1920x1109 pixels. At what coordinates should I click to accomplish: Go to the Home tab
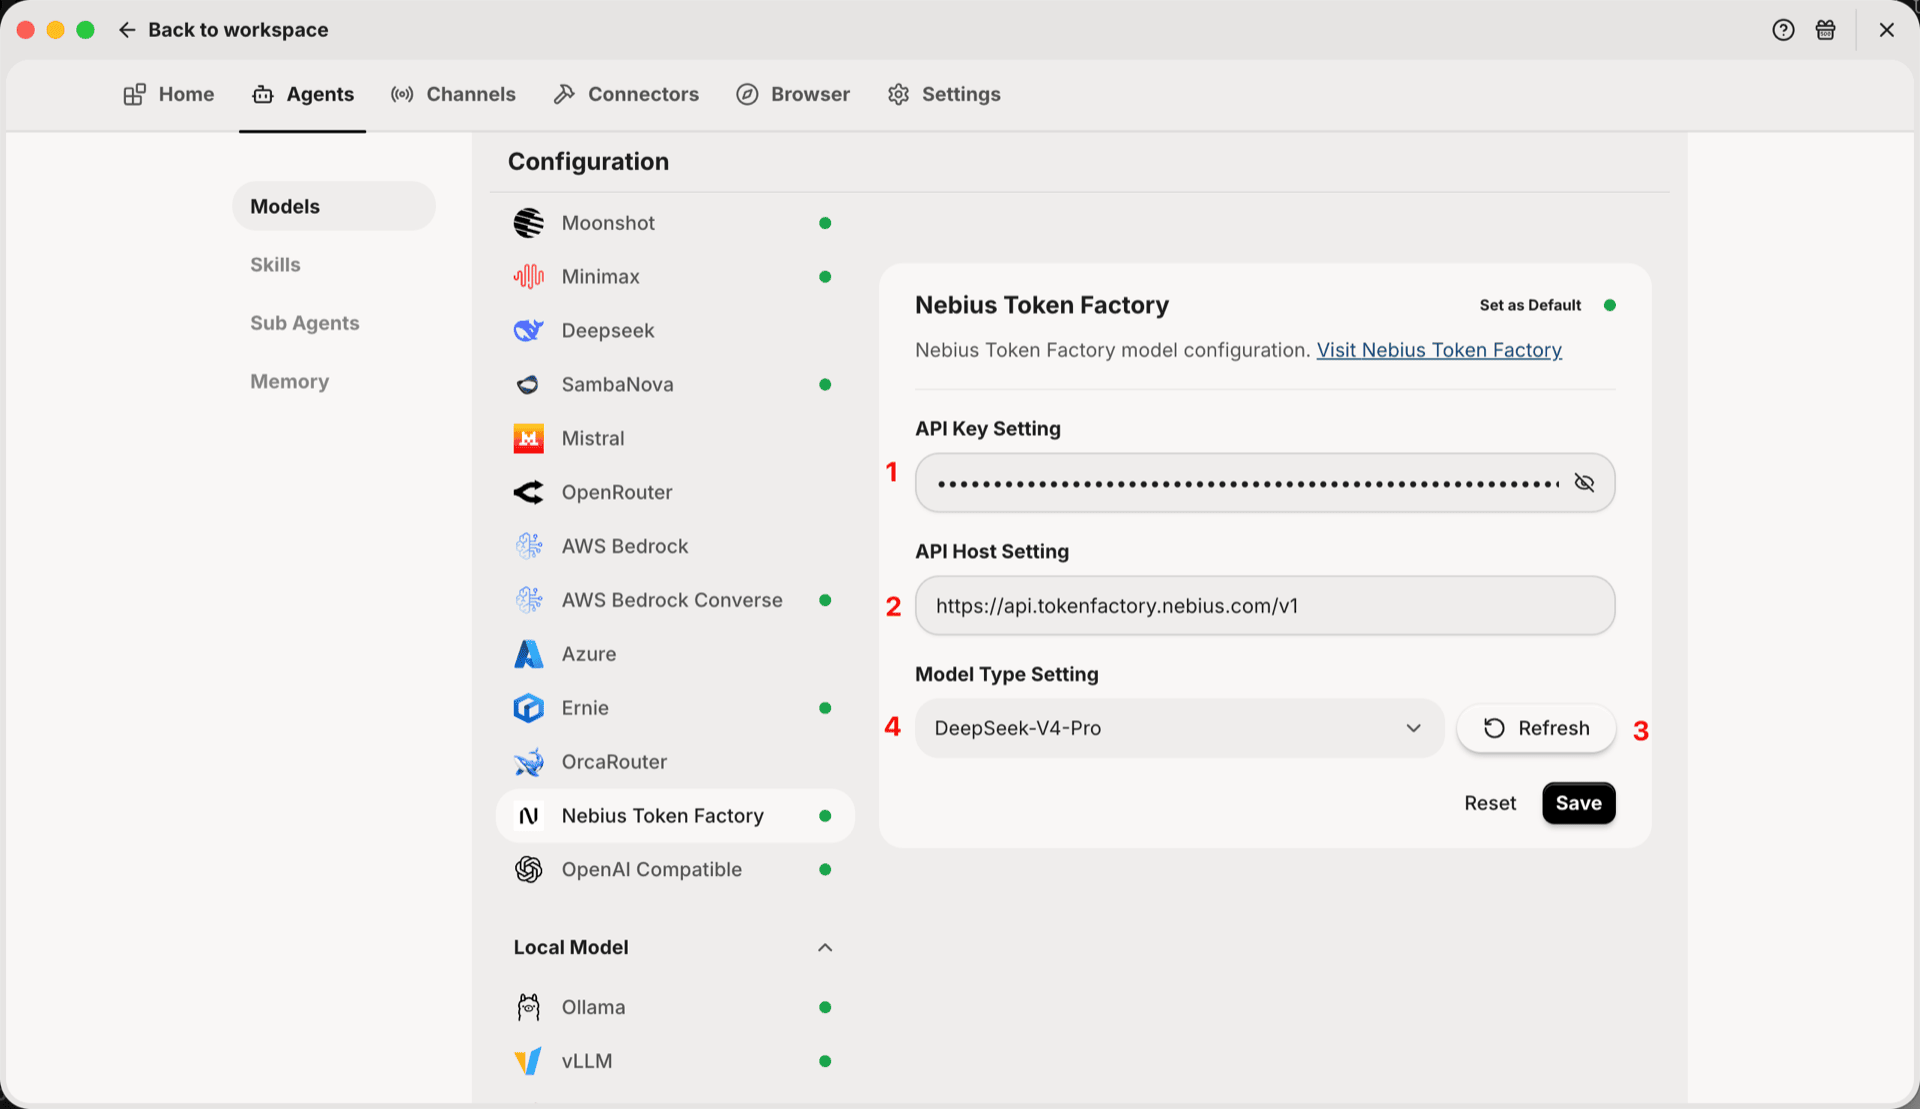(169, 94)
